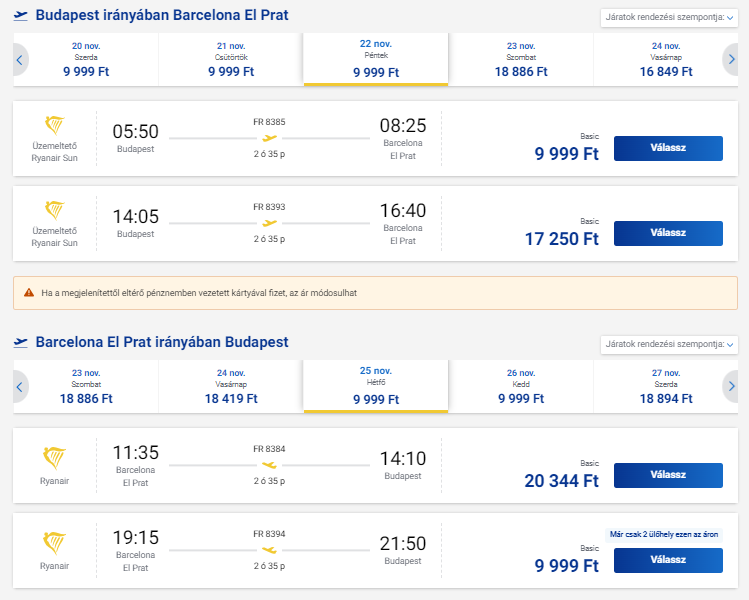Image resolution: width=749 pixels, height=600 pixels.
Task: Click departure time 05:50
Action: 136,131
